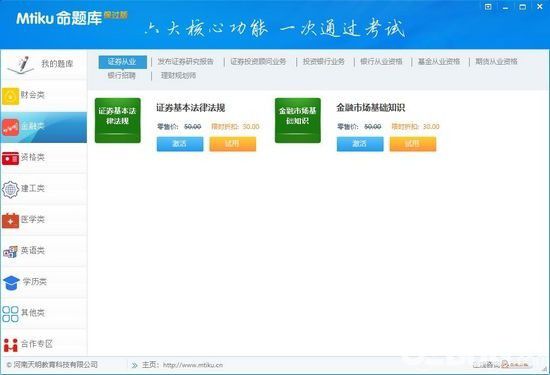The image size is (550, 375).
Task: Try 金融市场基础知识 with the 试用 button
Action: (413, 144)
